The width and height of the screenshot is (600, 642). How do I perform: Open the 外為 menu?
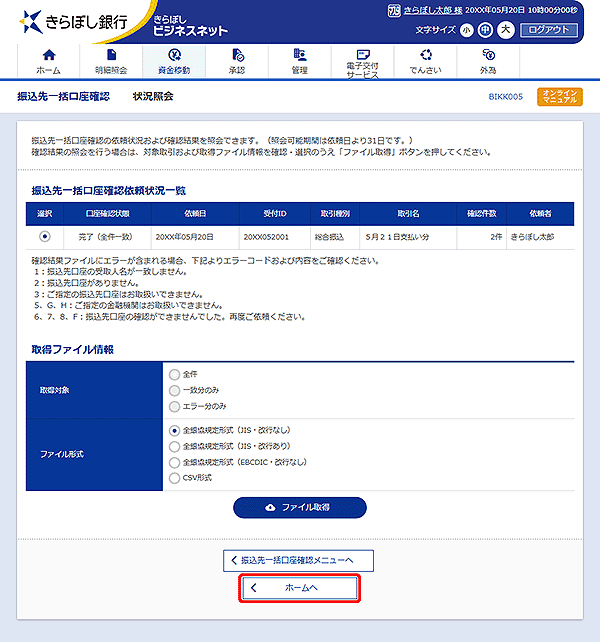click(488, 61)
